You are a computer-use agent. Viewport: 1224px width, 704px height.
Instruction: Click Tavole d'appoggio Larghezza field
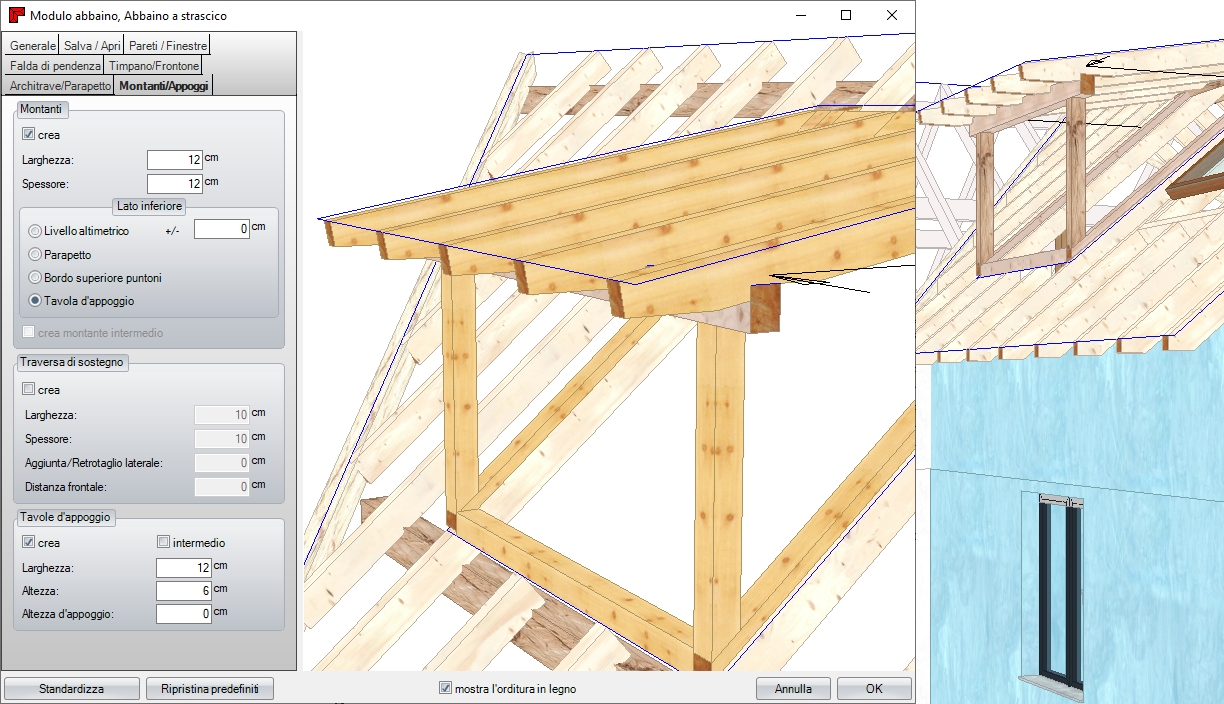point(183,568)
